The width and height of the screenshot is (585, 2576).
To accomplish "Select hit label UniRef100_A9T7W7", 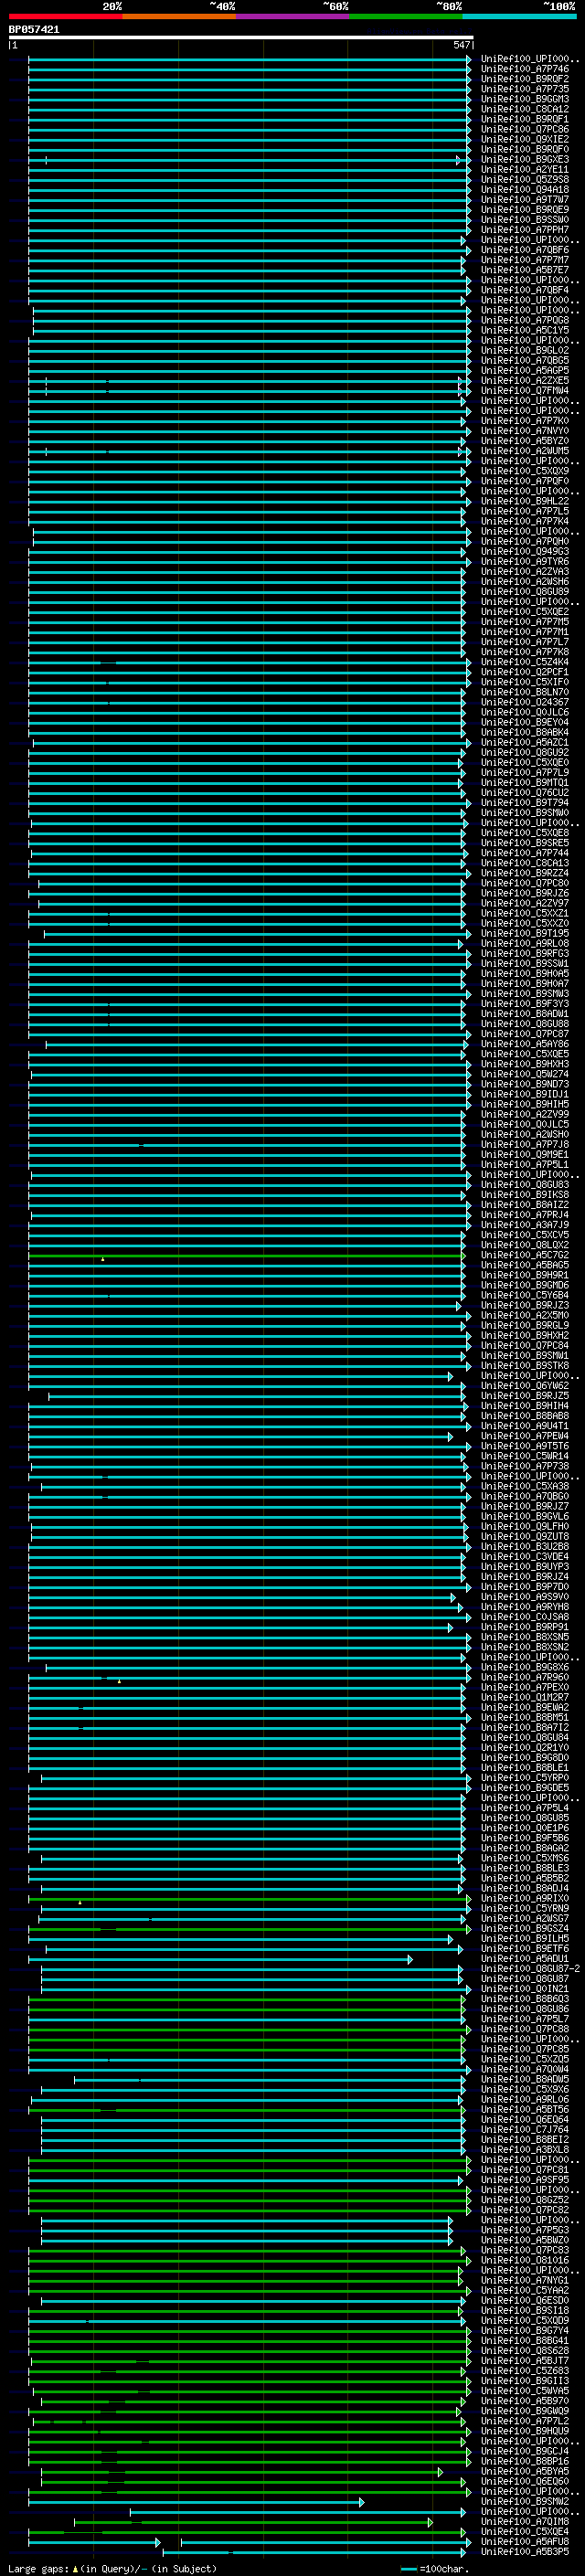I will pyautogui.click(x=525, y=199).
